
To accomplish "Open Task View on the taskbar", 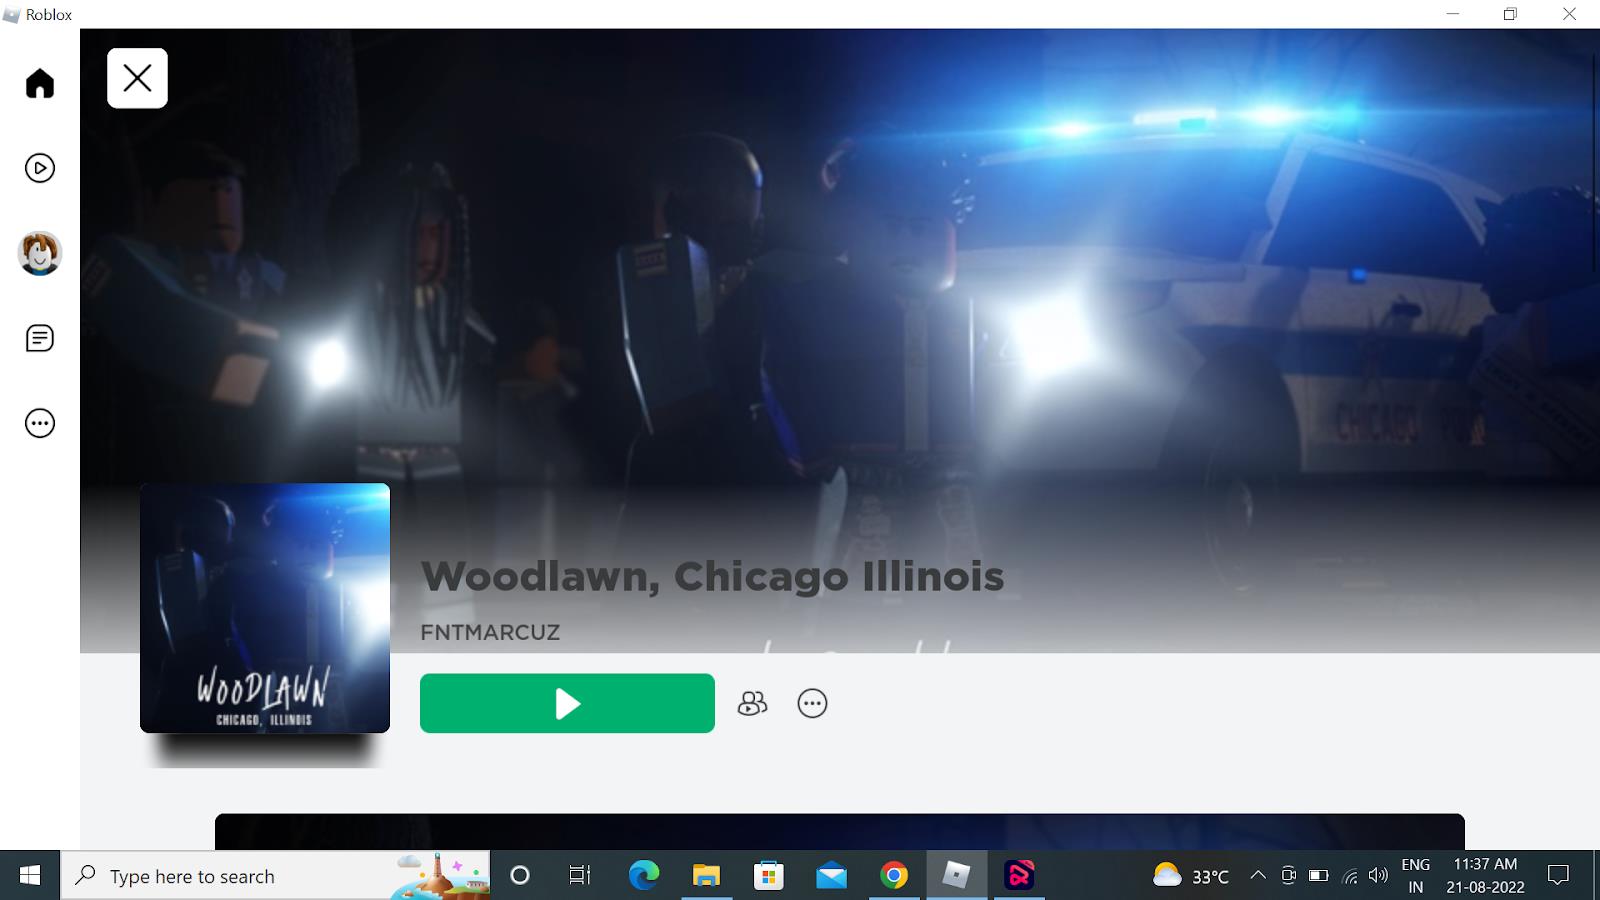I will (580, 876).
